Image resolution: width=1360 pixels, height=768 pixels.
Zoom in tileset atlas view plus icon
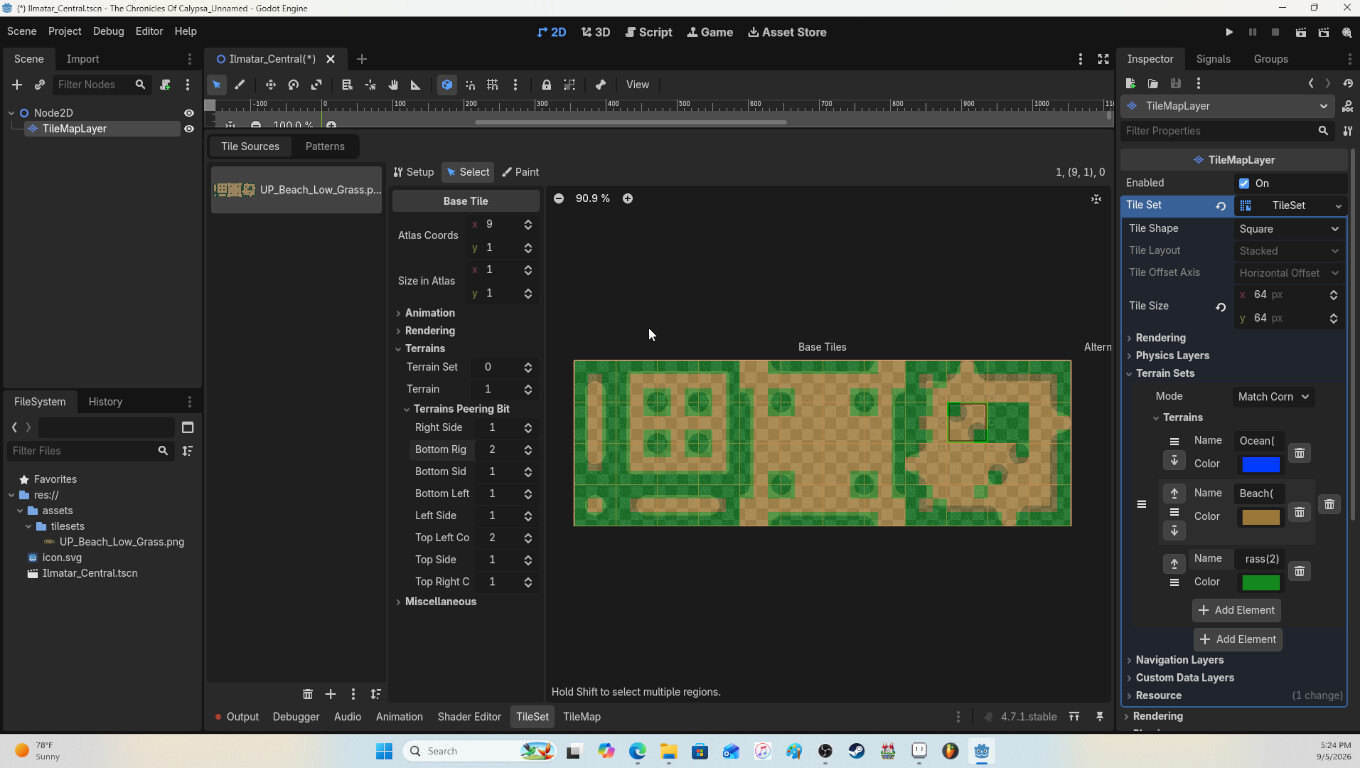(627, 198)
